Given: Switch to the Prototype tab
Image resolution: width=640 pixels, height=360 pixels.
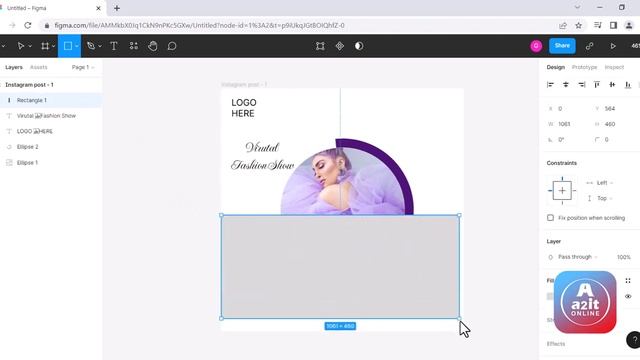Looking at the screenshot, I should pos(584,67).
